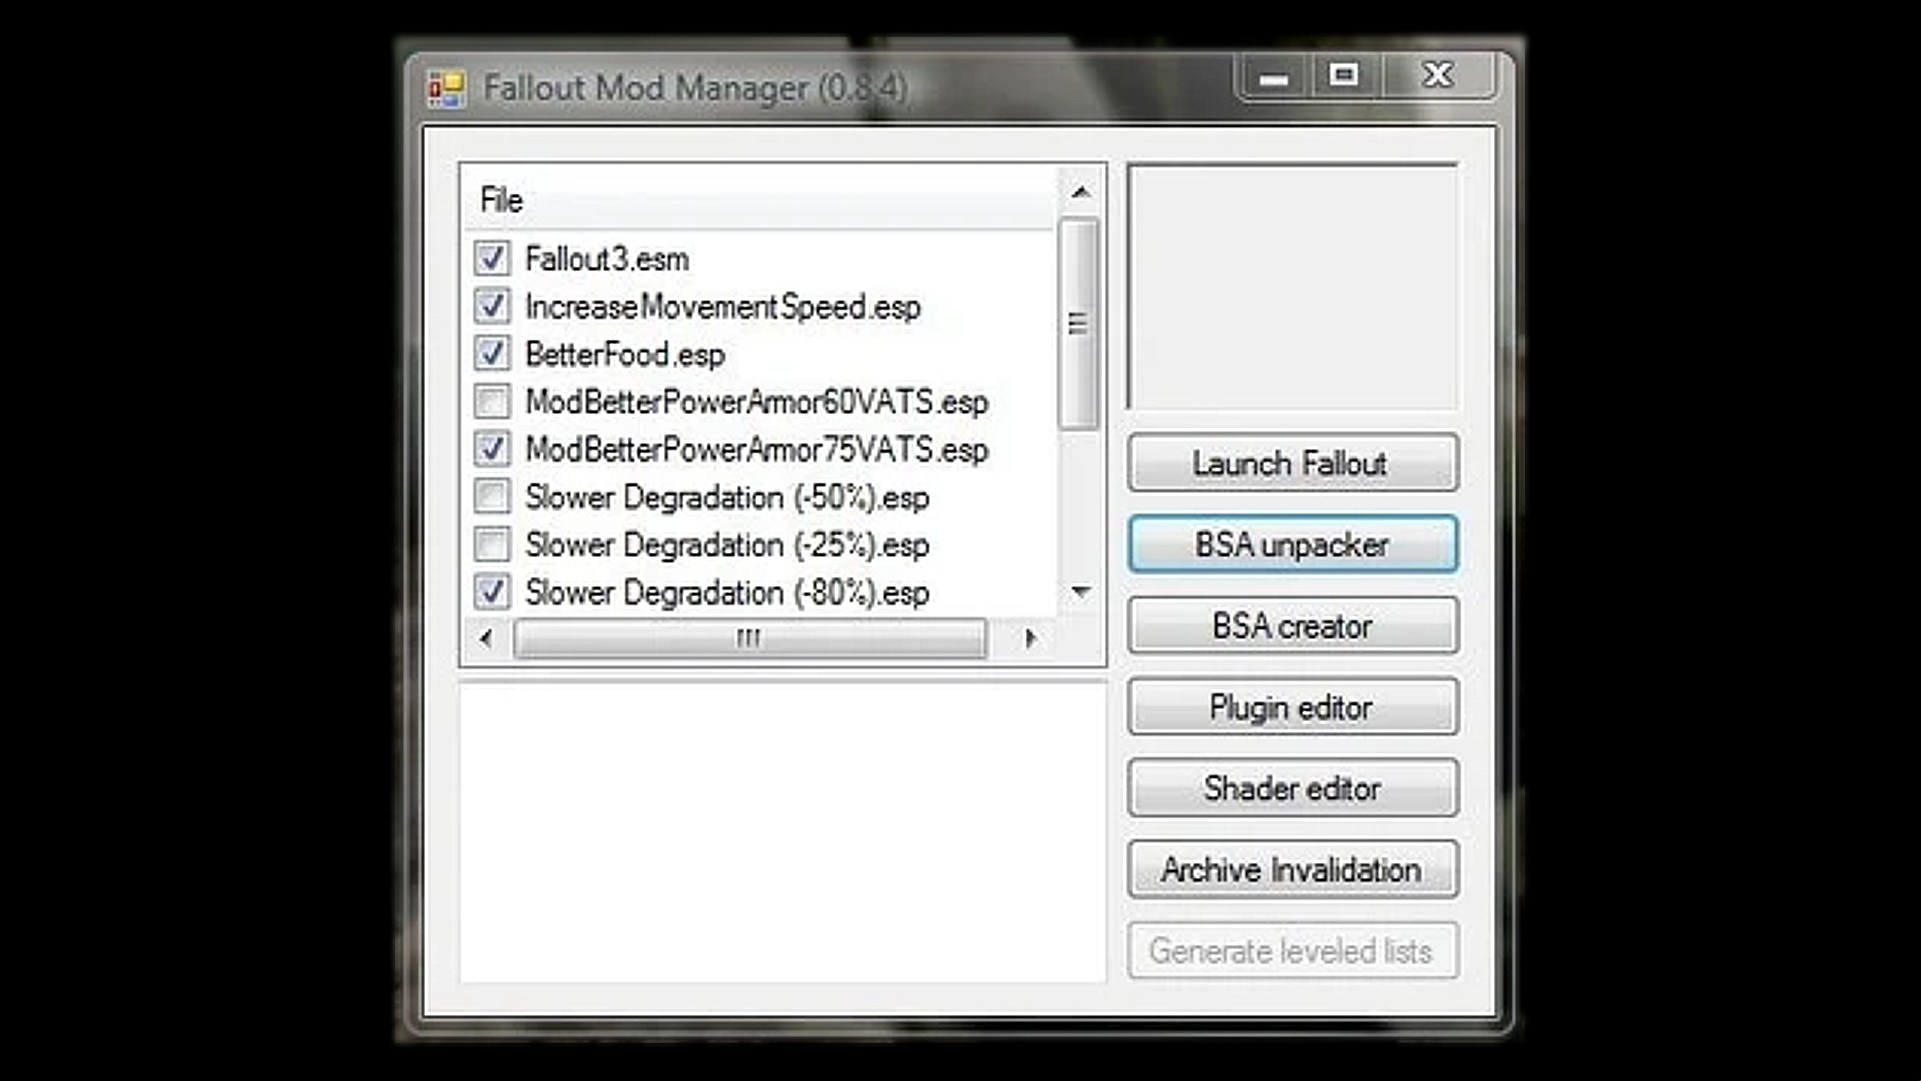Select the BetterFood.esp file name
This screenshot has height=1081, width=1921.
[625, 354]
